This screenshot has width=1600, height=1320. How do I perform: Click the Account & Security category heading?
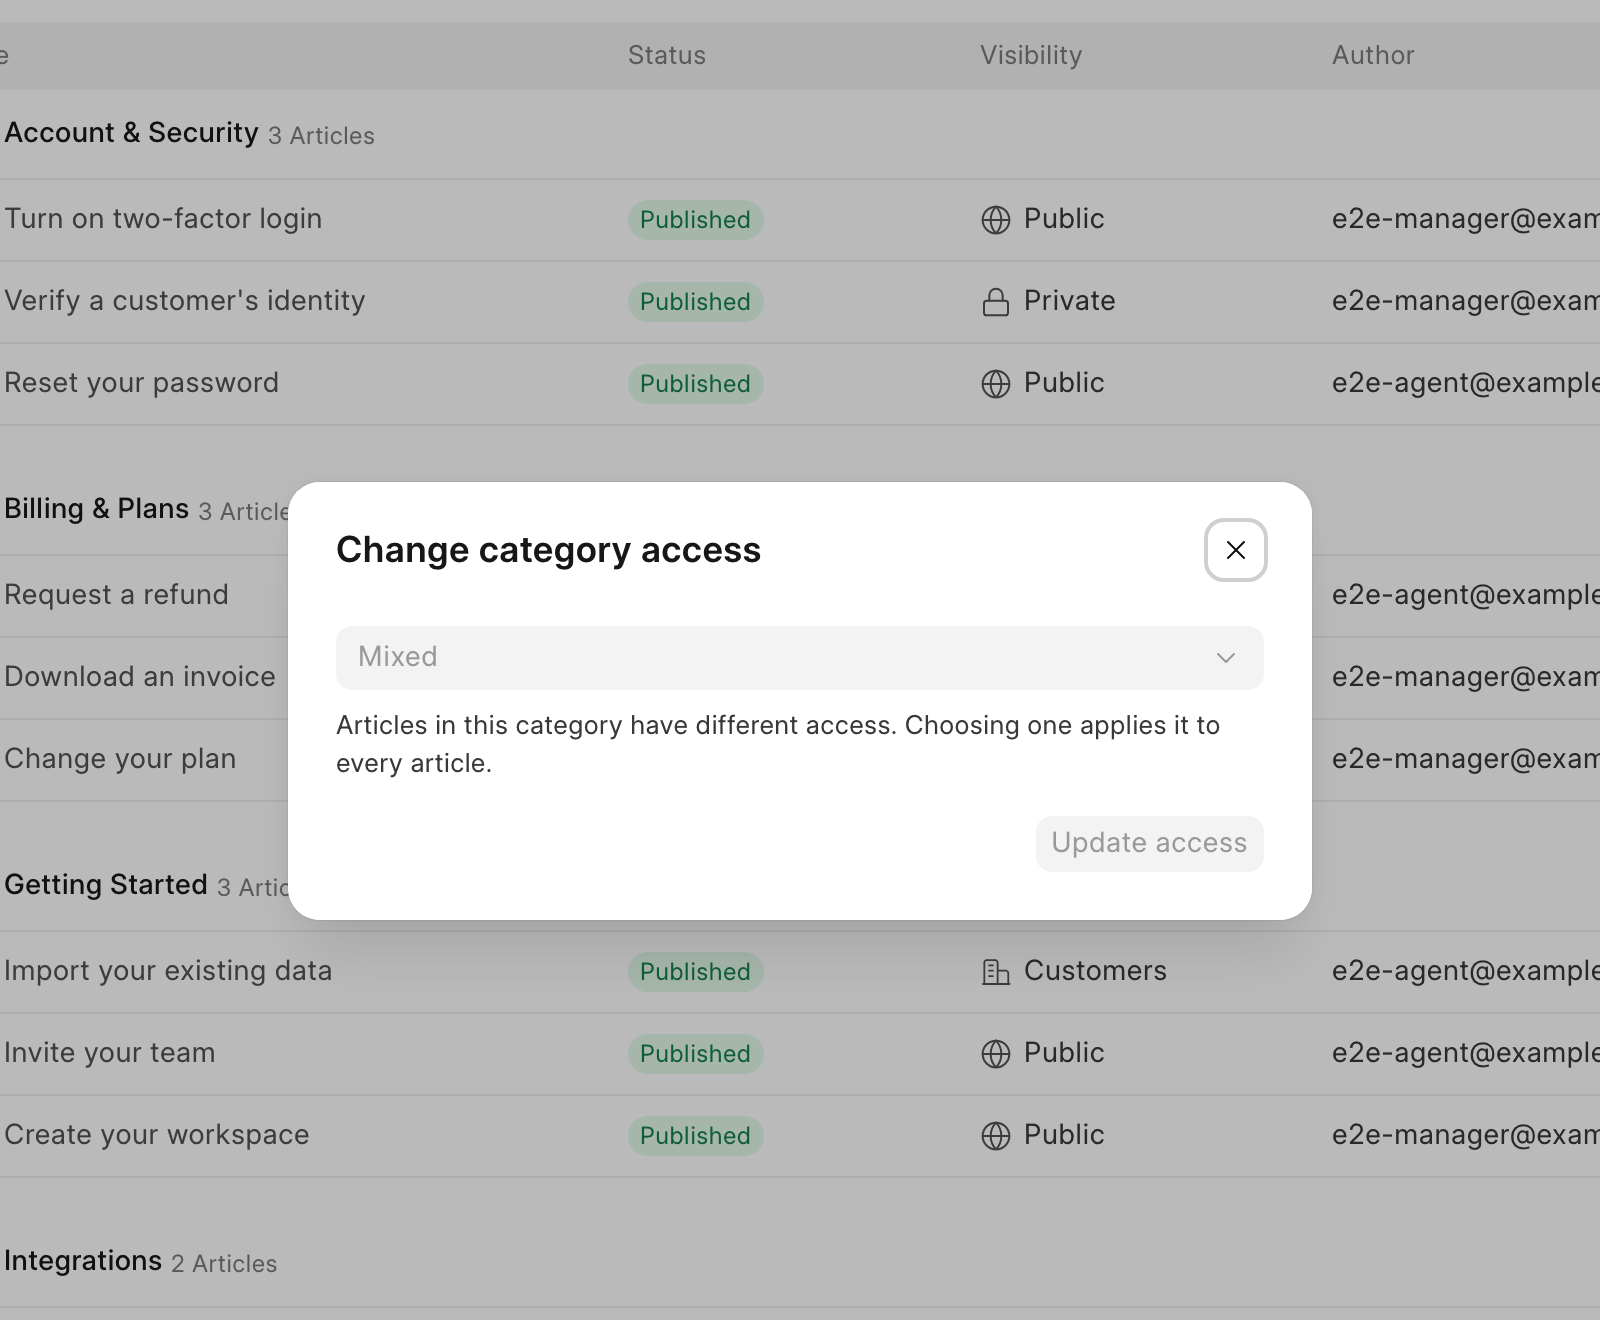[131, 133]
